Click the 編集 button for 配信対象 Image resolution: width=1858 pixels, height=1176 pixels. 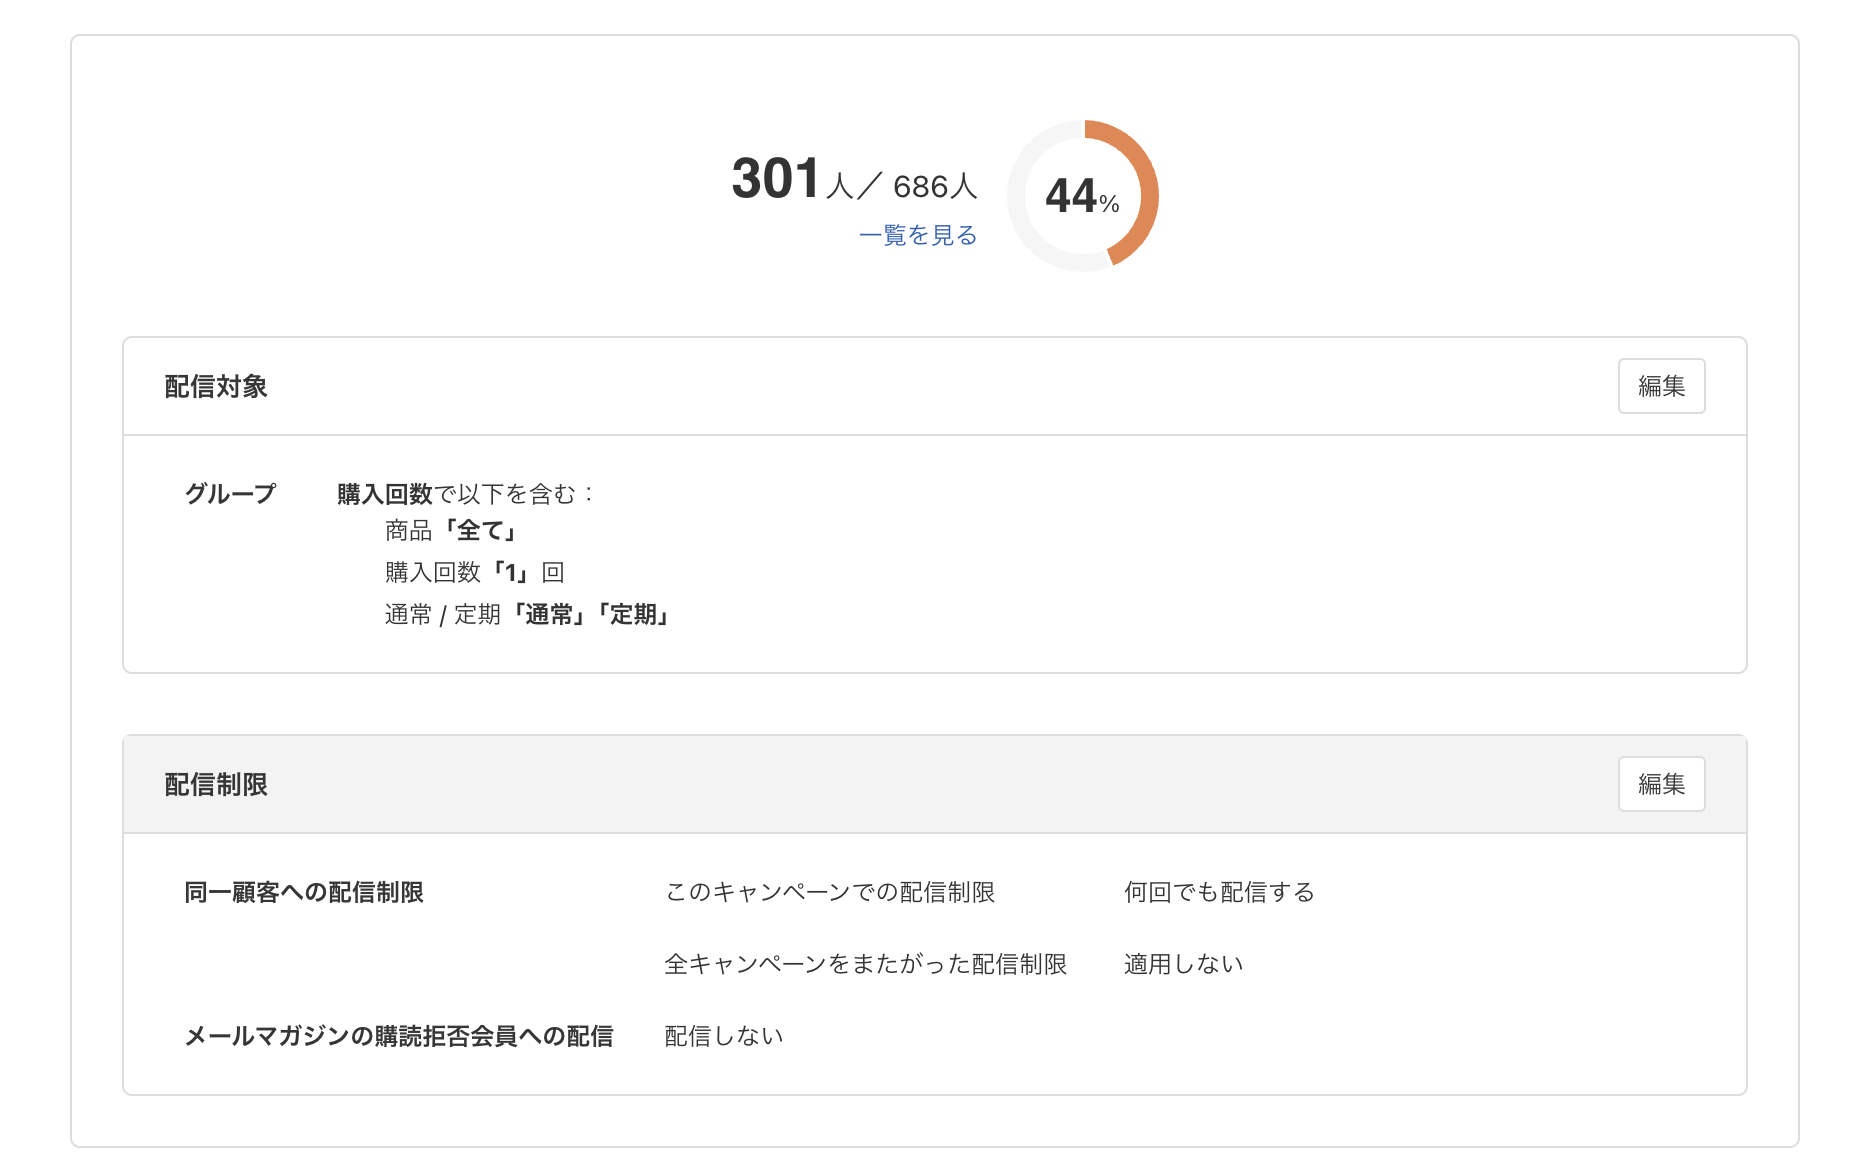1661,385
